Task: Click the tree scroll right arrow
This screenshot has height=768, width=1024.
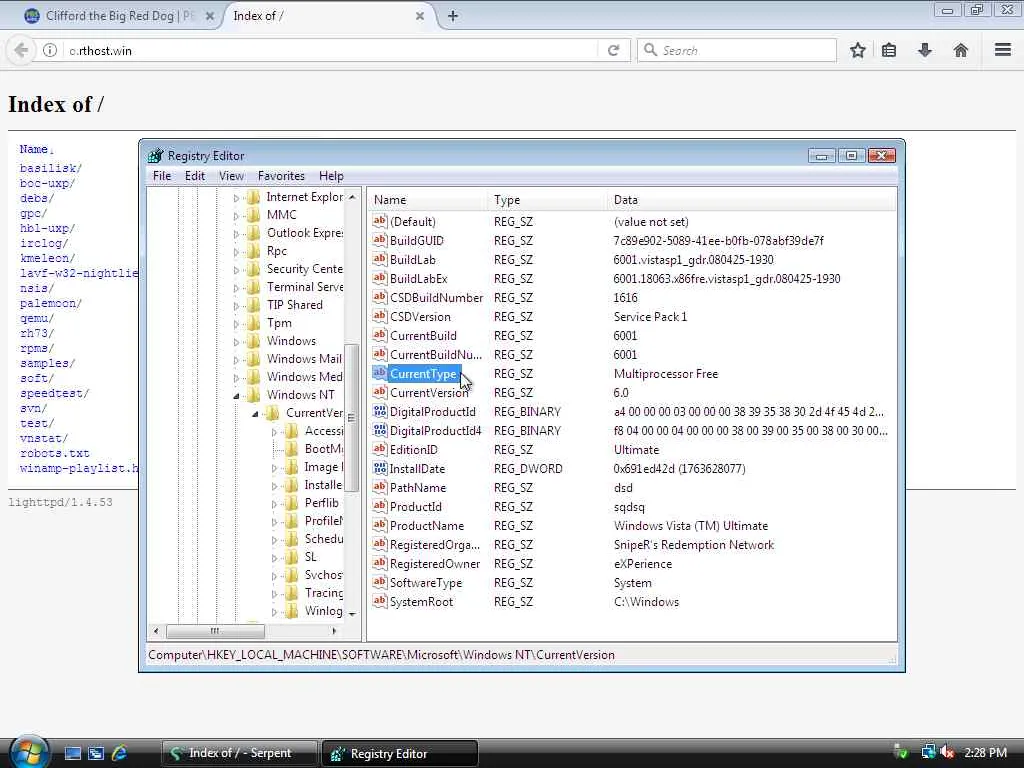Action: click(x=334, y=631)
